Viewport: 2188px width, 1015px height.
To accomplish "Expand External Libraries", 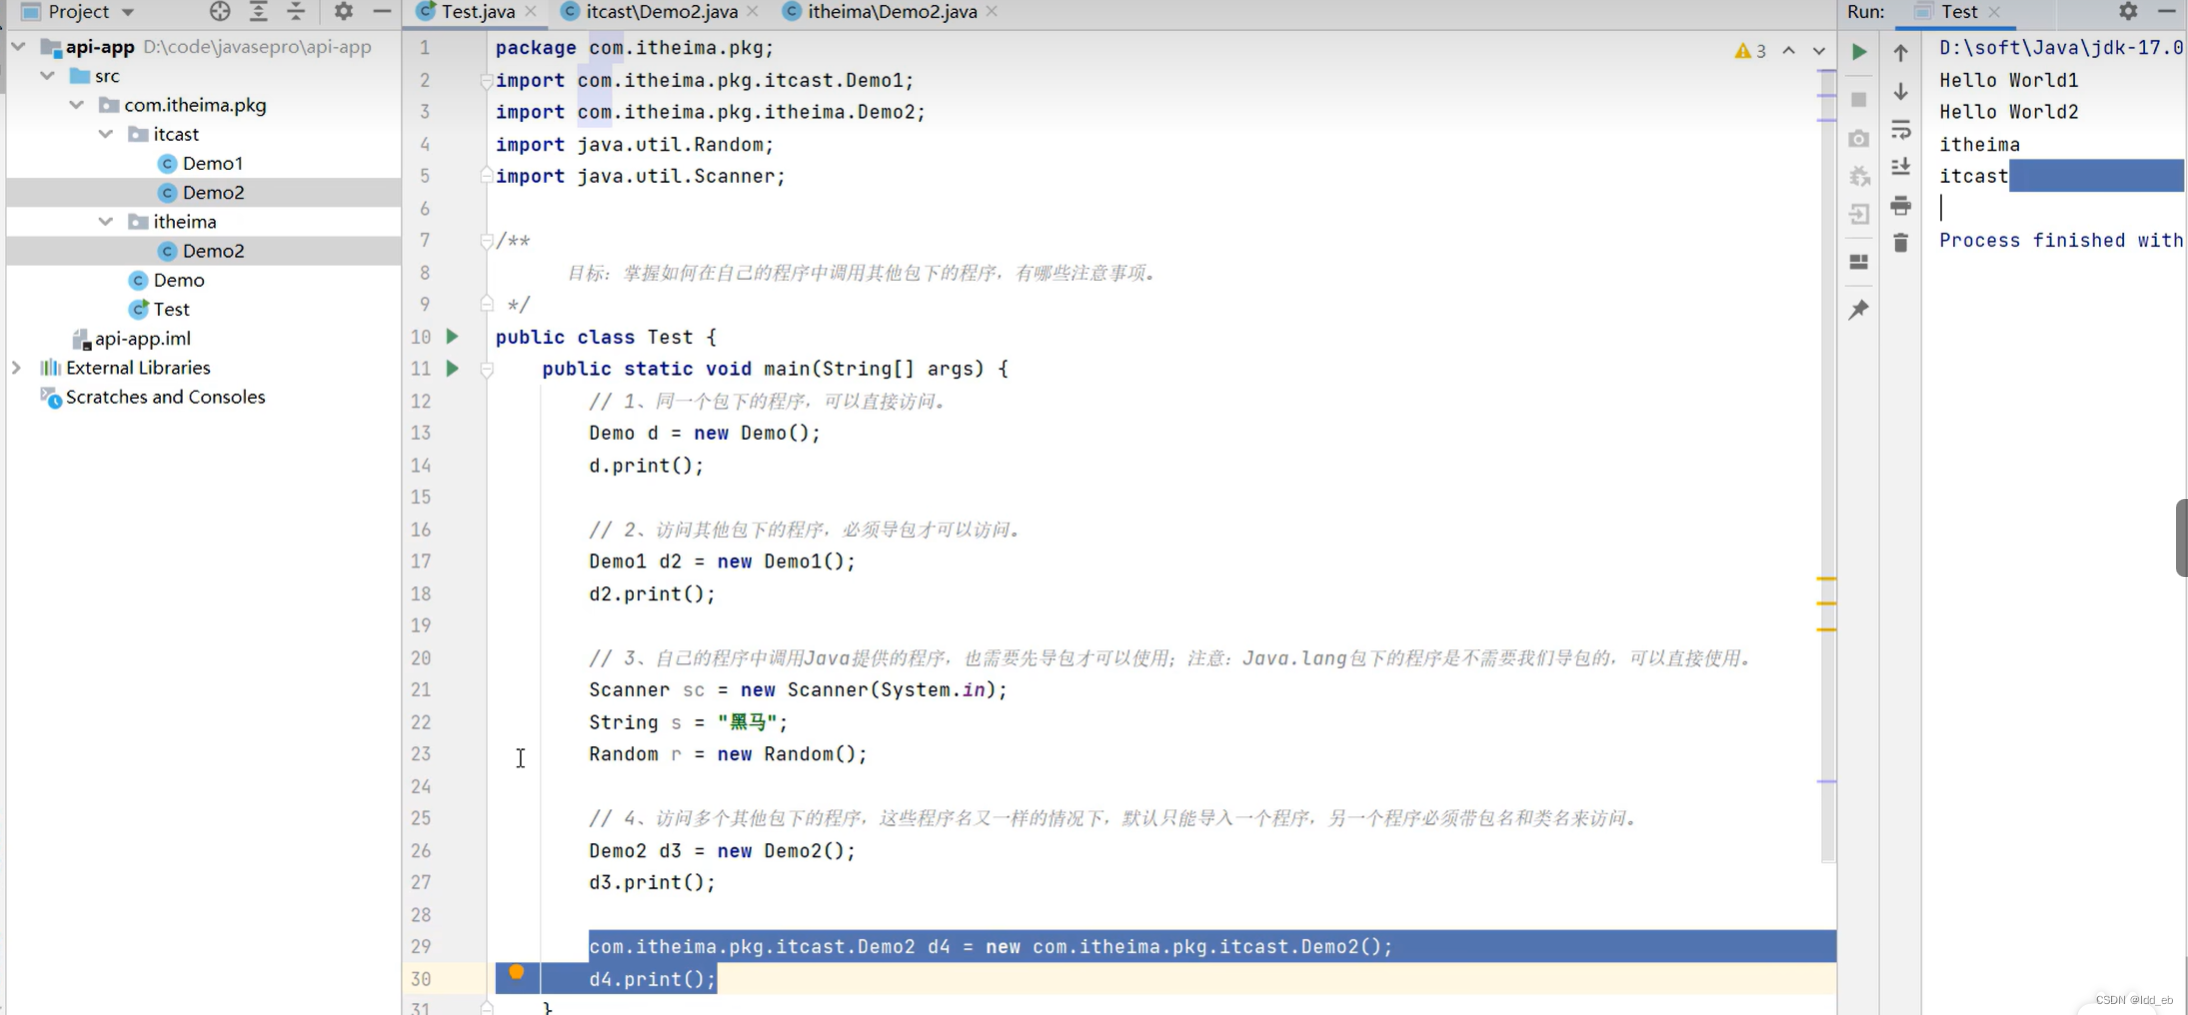I will [16, 367].
